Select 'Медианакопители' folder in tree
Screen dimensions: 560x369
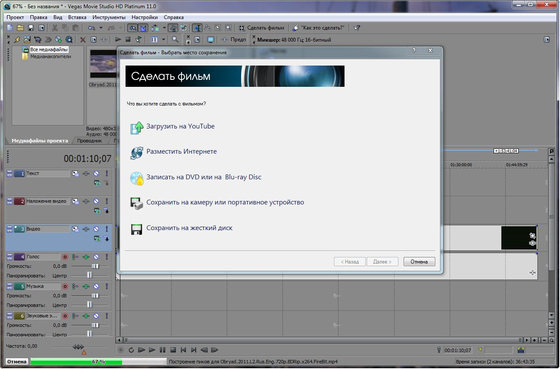click(50, 56)
